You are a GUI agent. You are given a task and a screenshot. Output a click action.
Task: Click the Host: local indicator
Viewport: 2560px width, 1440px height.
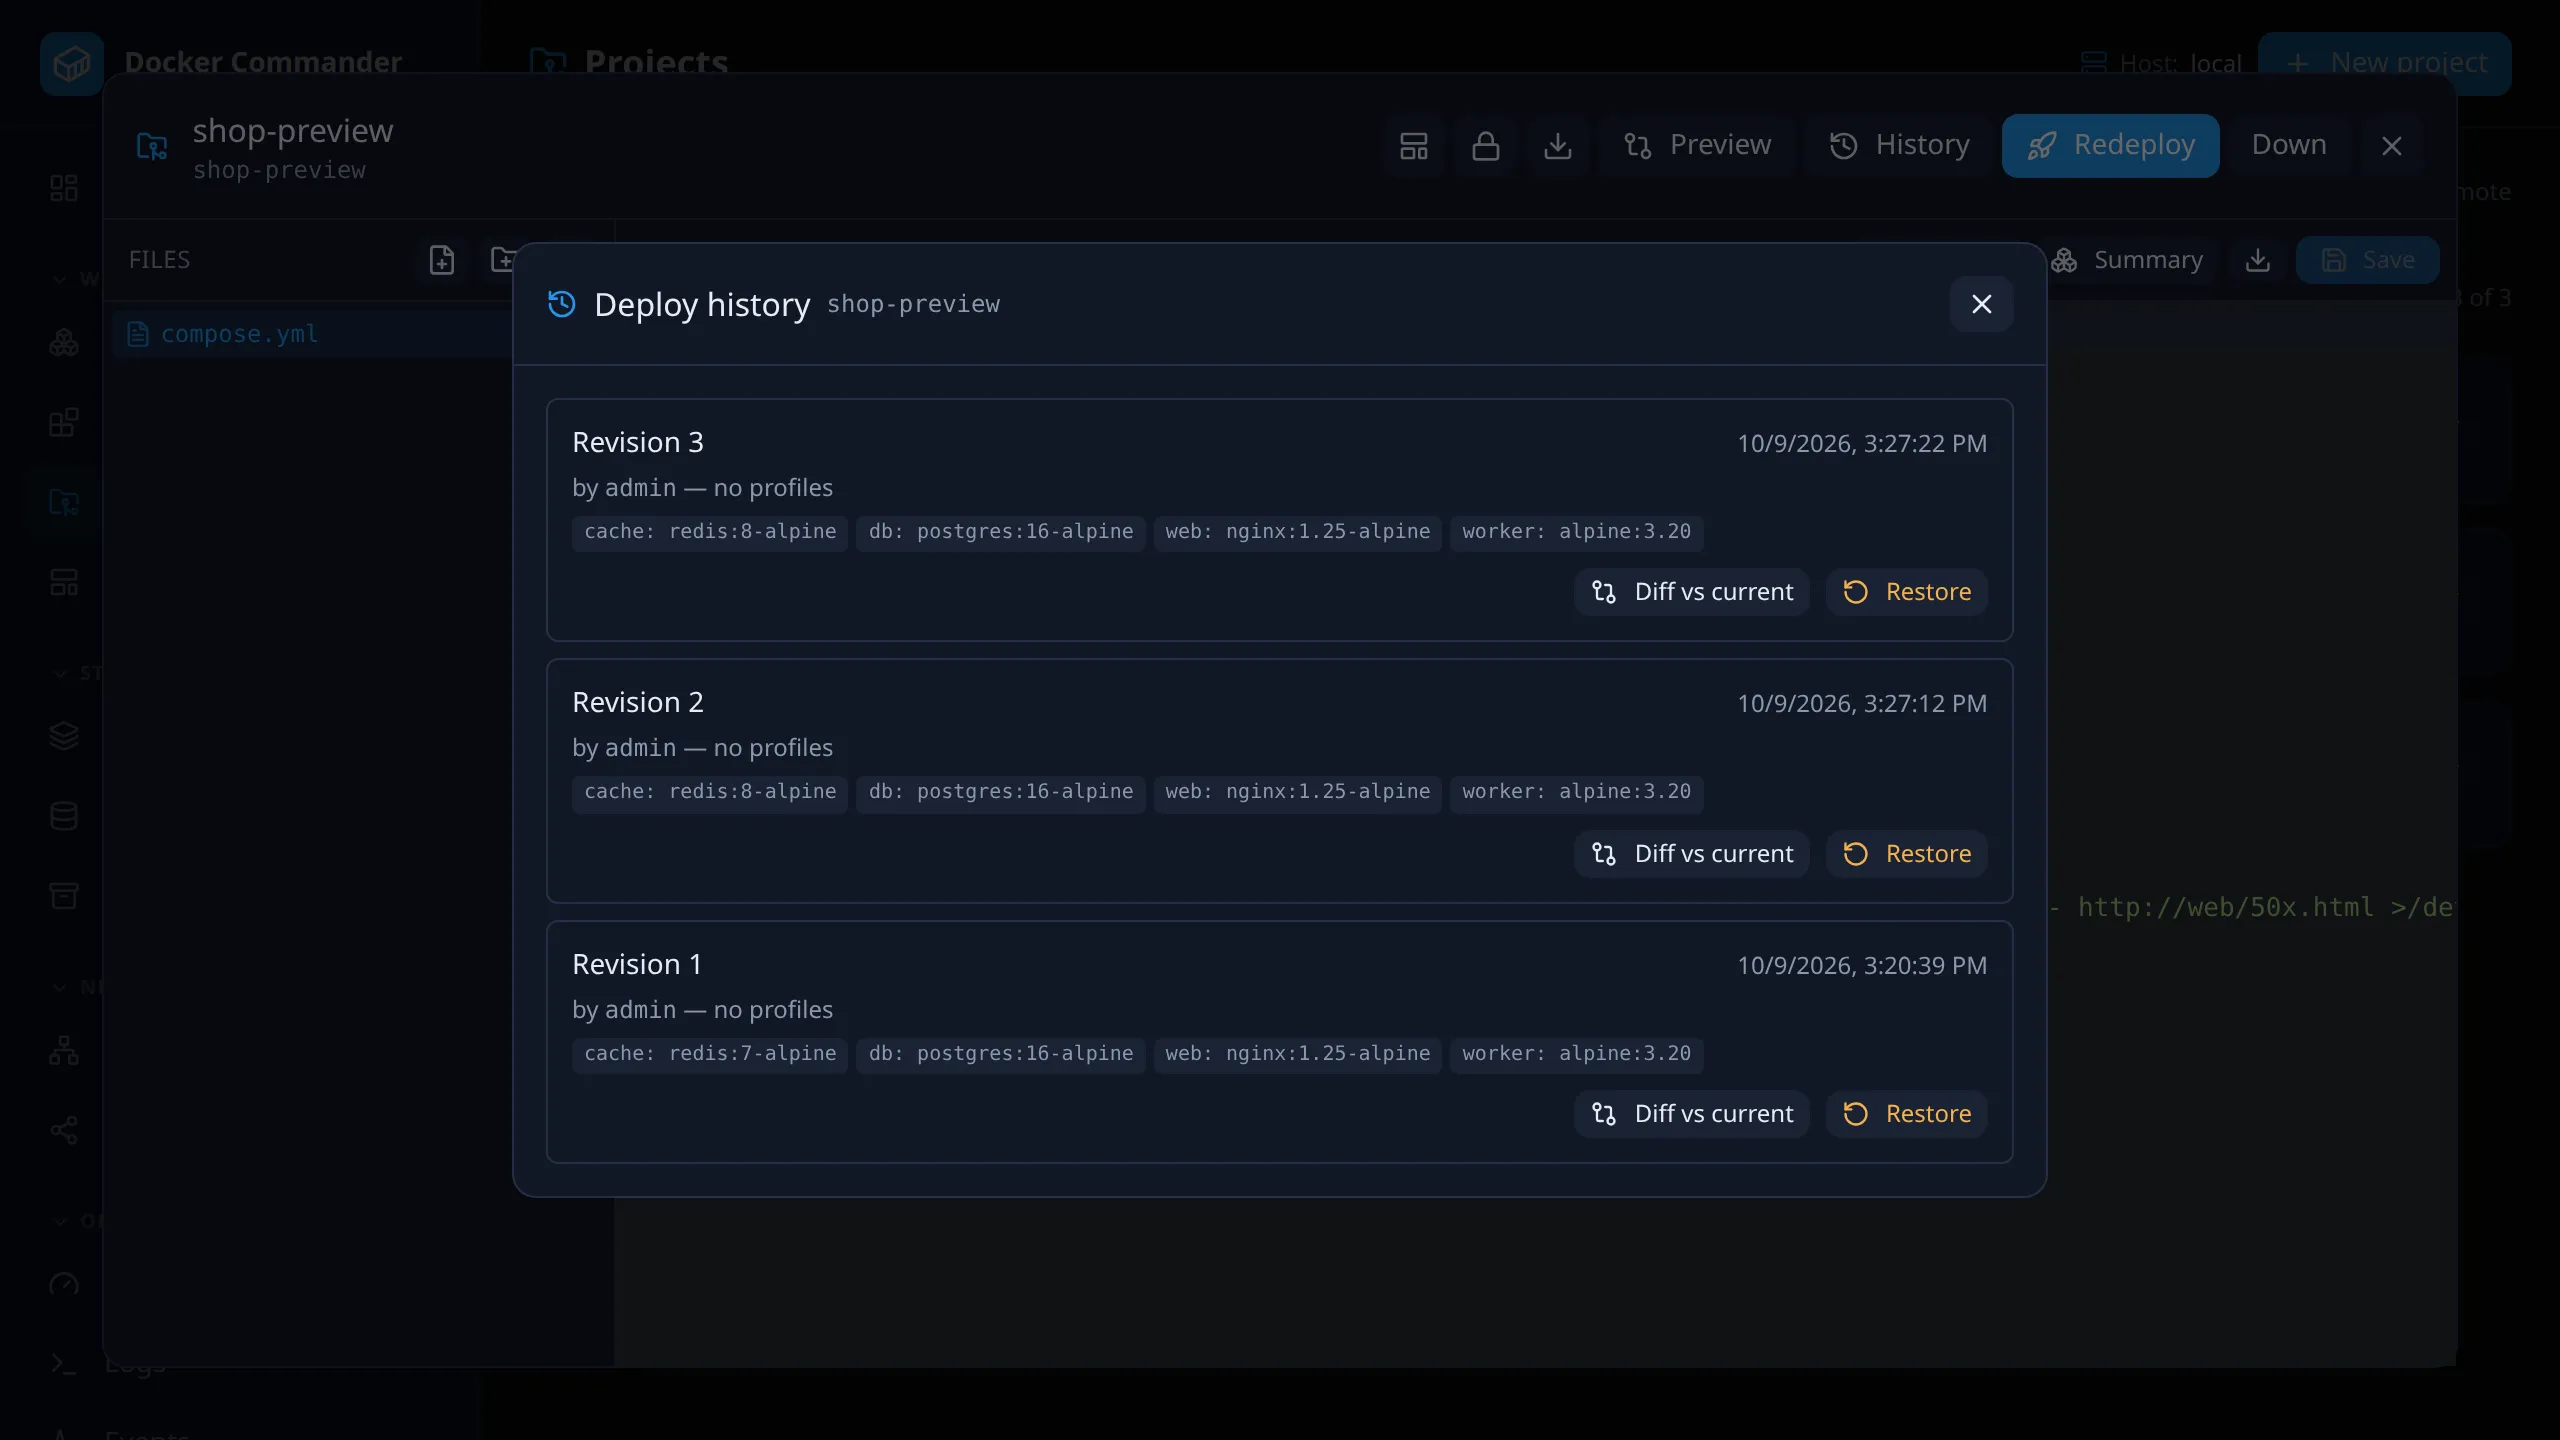click(x=2160, y=64)
